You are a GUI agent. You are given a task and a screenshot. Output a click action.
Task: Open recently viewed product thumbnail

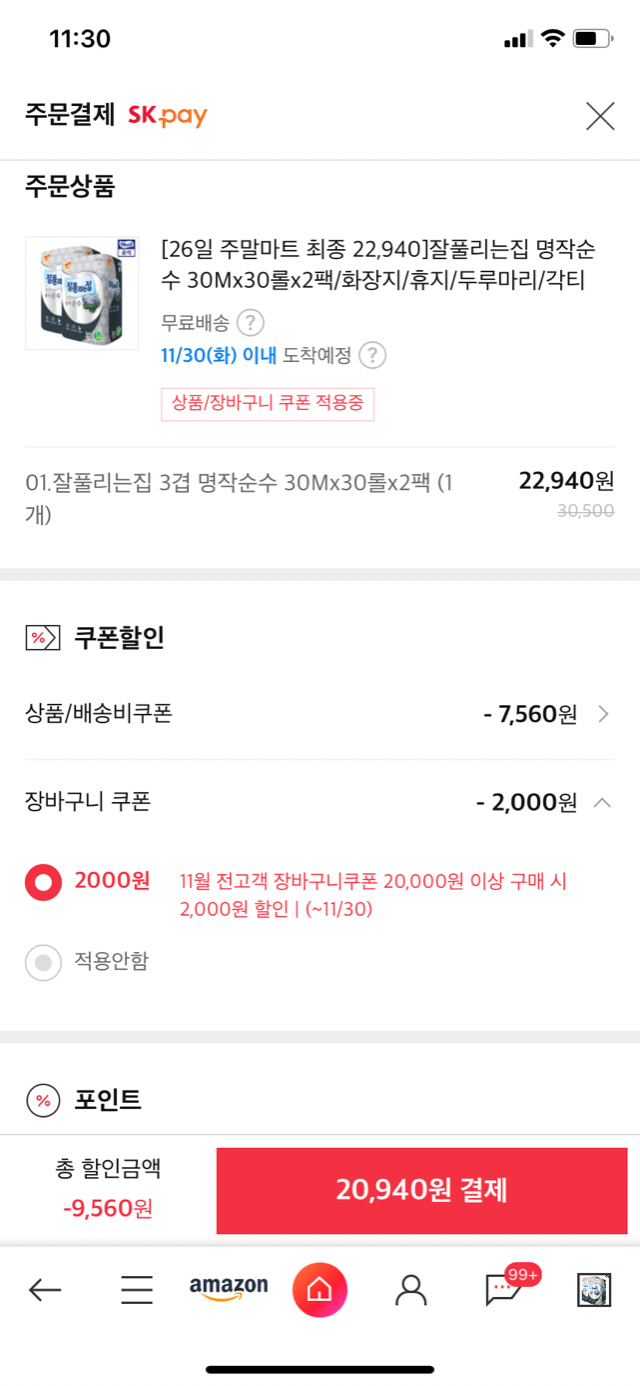[594, 1290]
